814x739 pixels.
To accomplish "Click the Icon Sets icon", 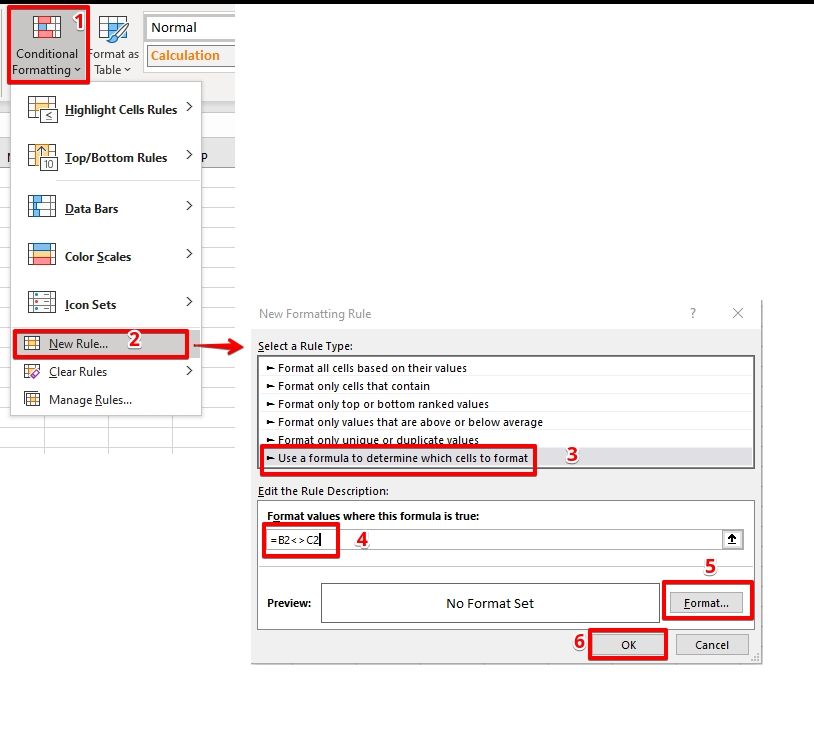I will 42,302.
